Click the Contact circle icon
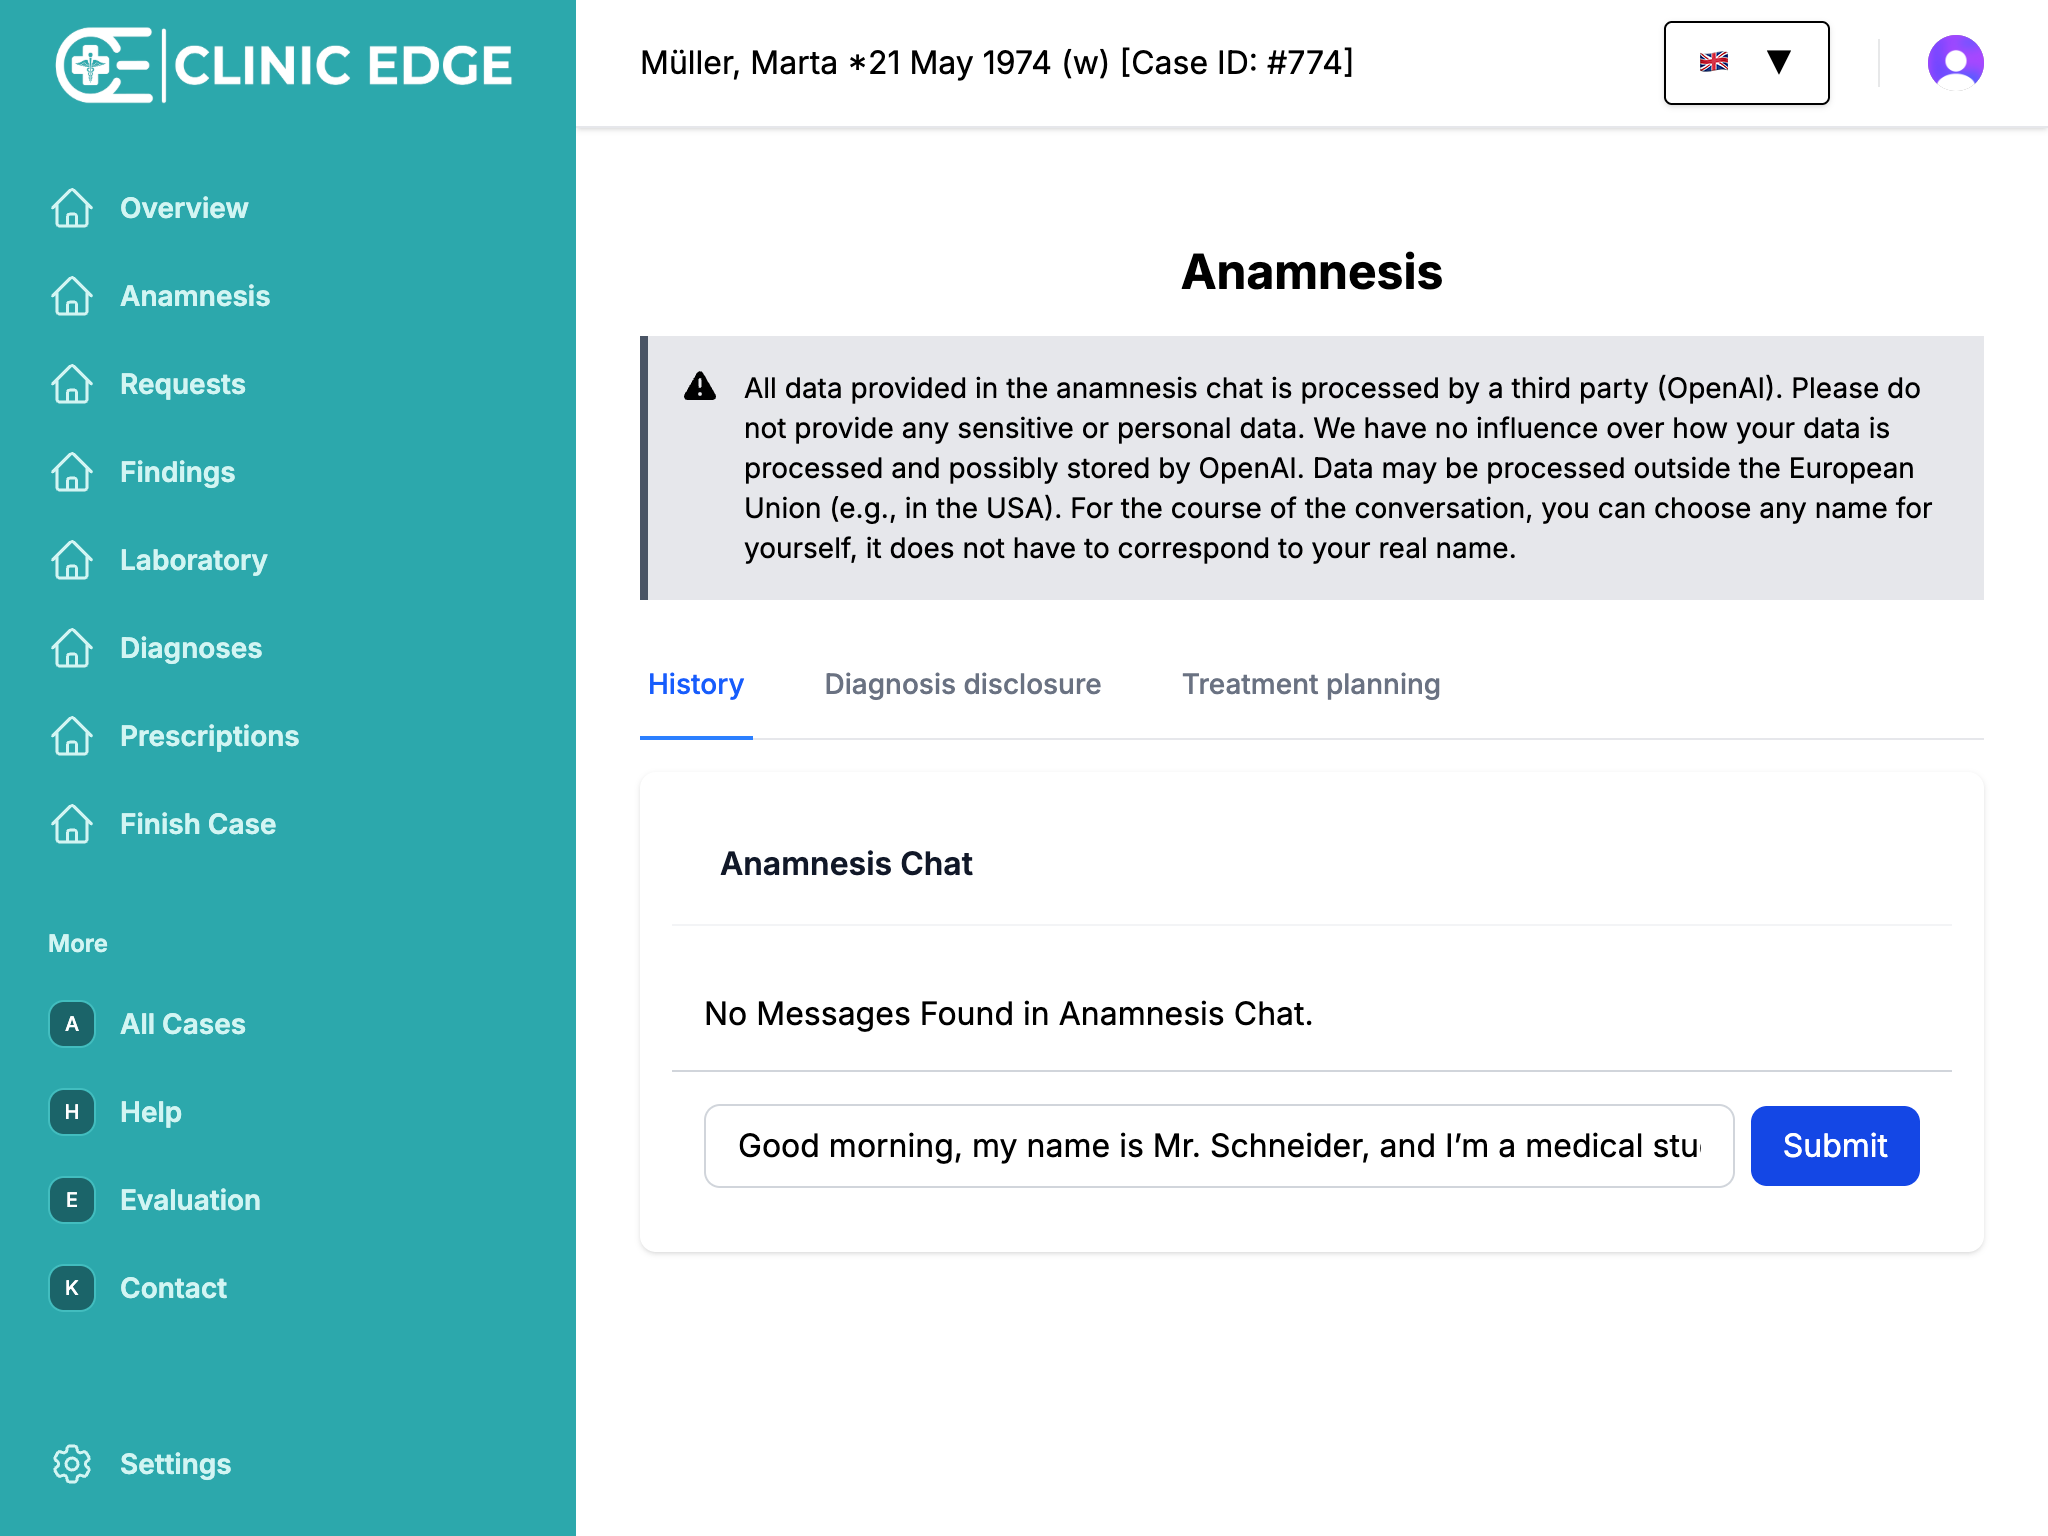Screen dimensions: 2048x1536 [x=71, y=1288]
